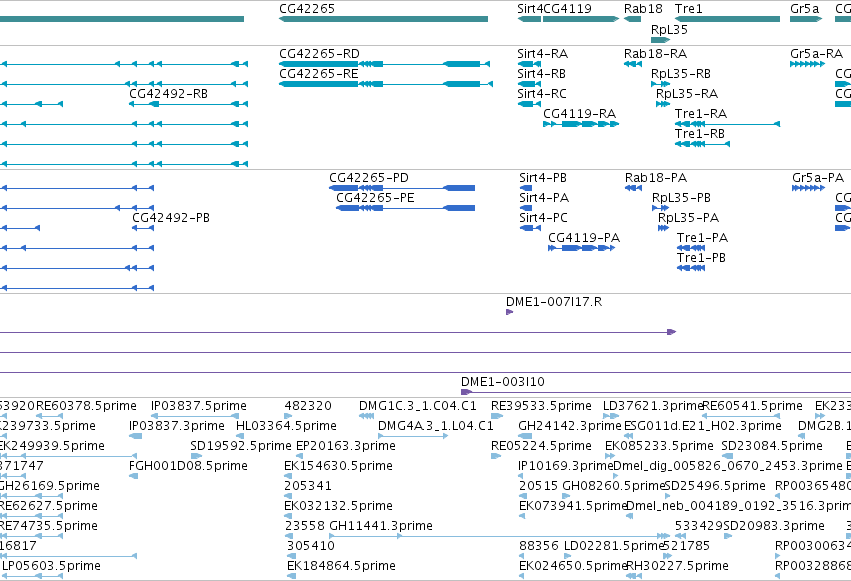Screen dimensions: 851x581
Task: Select the EK154630.5prime EST label
Action: coord(338,466)
